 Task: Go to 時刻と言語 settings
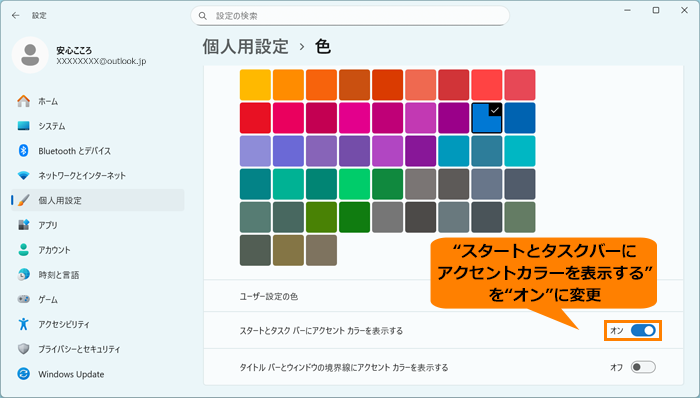(x=98, y=274)
